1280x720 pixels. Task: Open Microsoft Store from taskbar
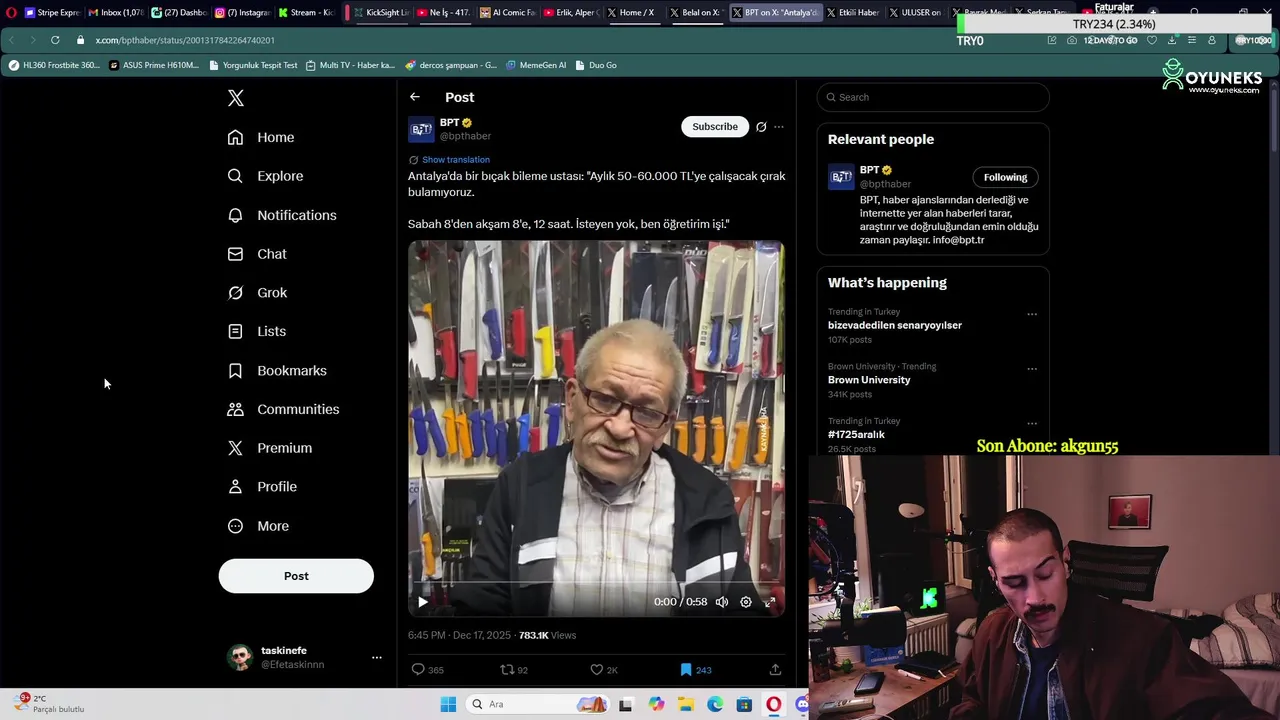[x=744, y=704]
